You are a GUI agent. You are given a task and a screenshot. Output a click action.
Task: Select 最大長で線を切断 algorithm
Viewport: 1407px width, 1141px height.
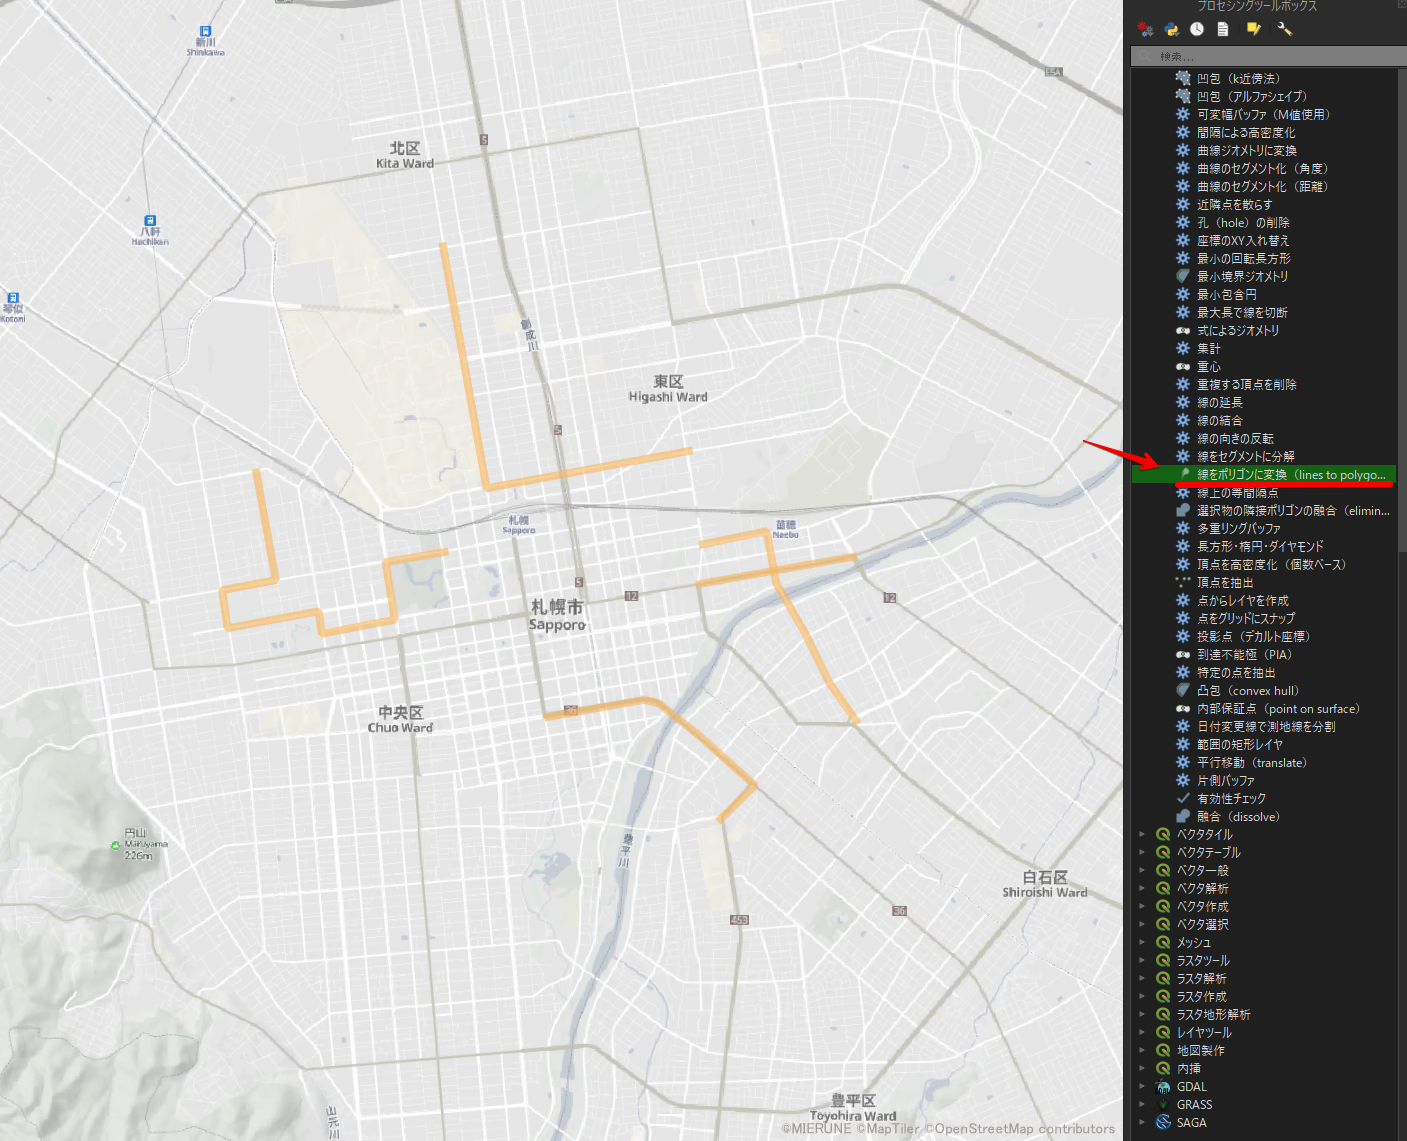click(1242, 312)
